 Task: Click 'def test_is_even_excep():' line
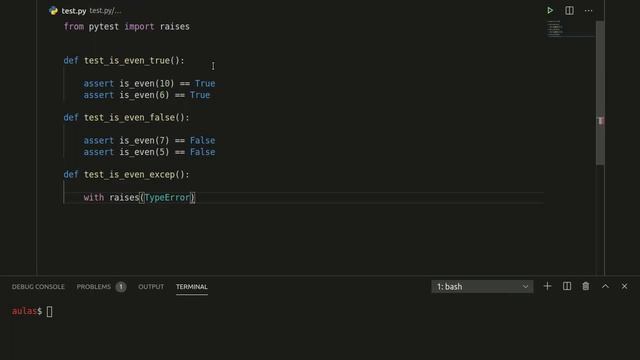(x=127, y=175)
